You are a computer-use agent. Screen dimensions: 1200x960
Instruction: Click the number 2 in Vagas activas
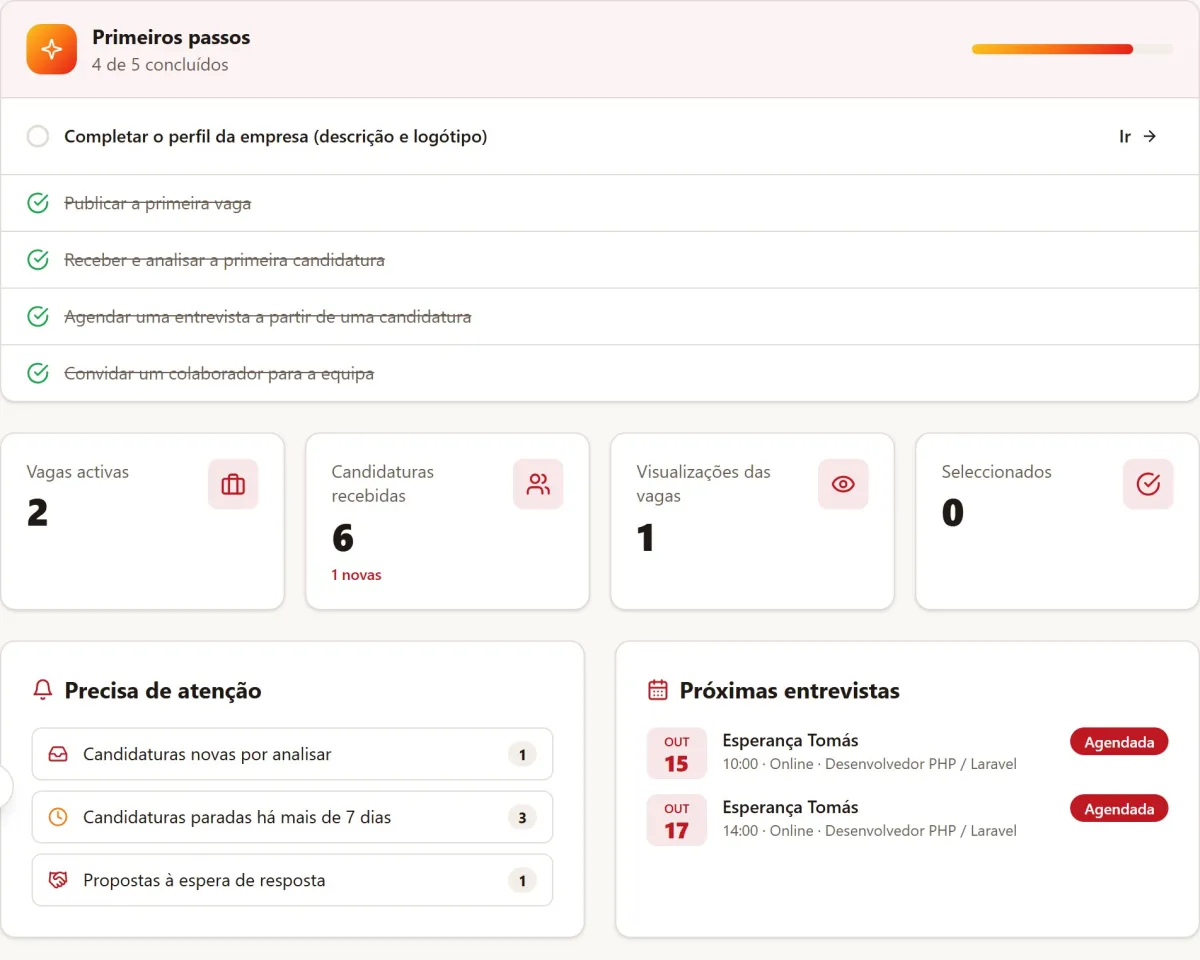(37, 512)
